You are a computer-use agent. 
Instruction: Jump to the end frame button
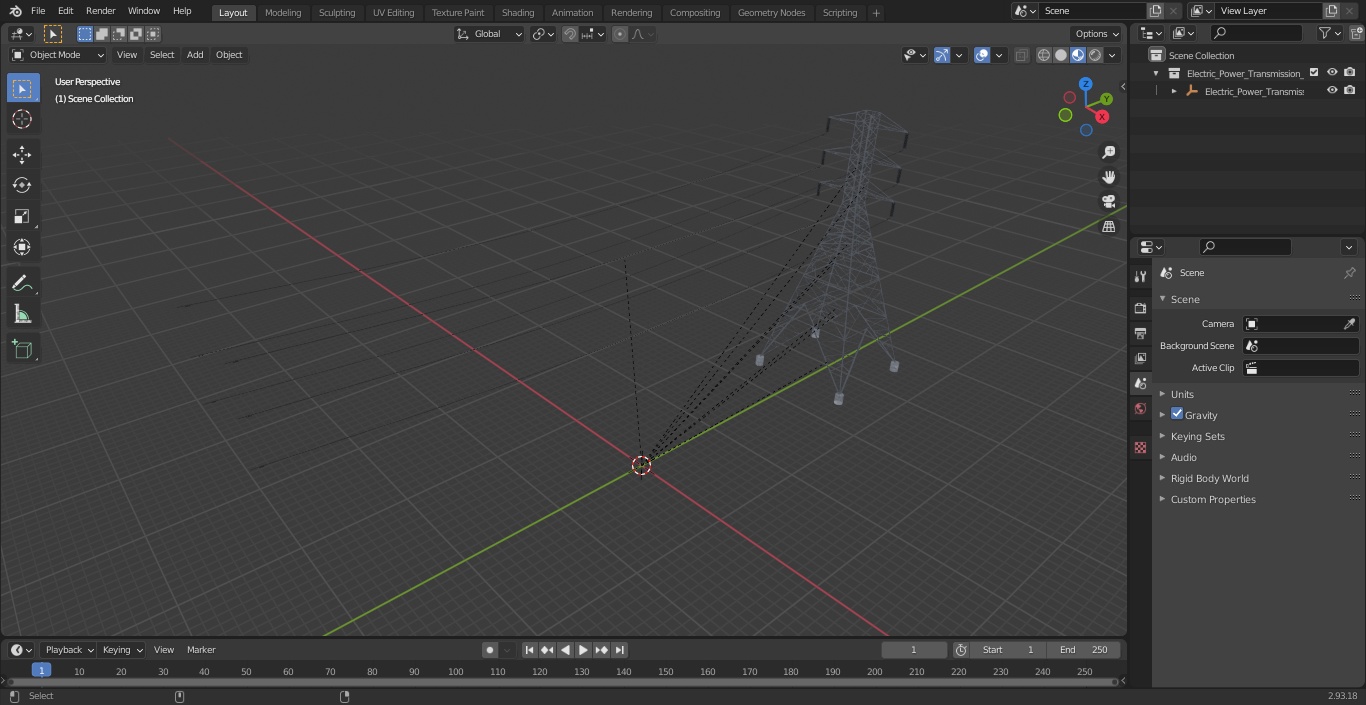click(x=620, y=650)
